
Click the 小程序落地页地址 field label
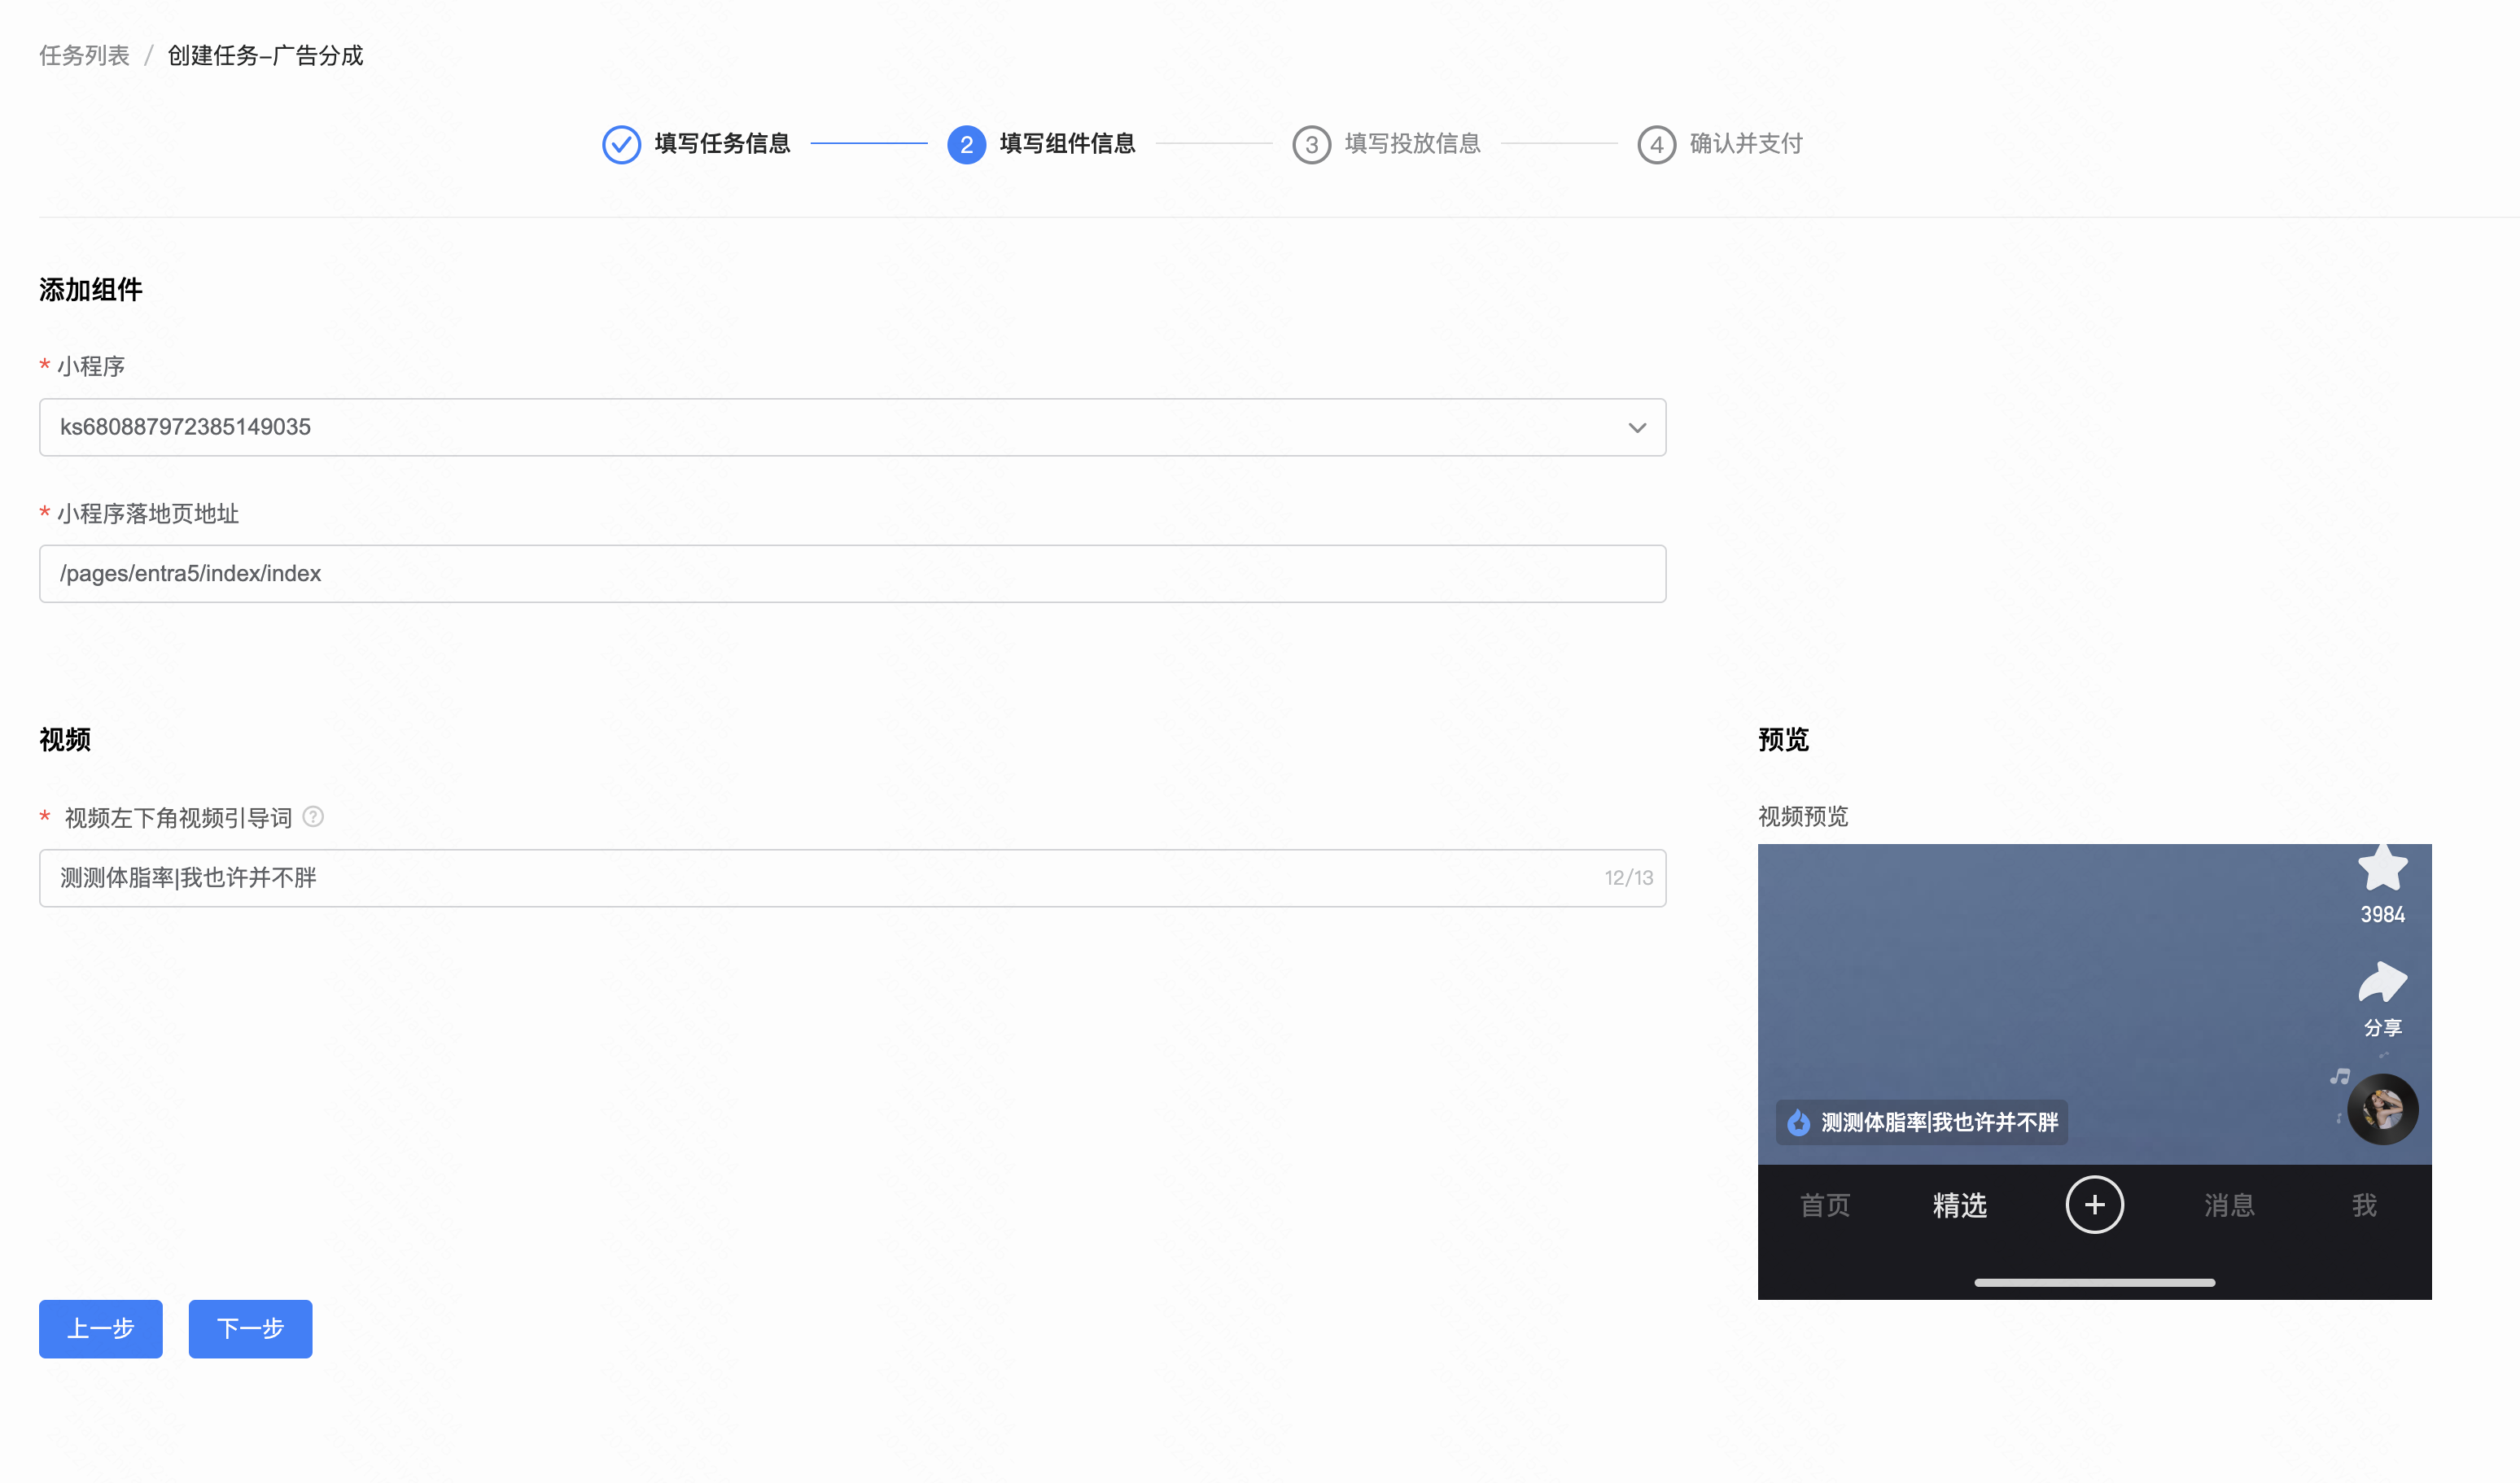(148, 514)
